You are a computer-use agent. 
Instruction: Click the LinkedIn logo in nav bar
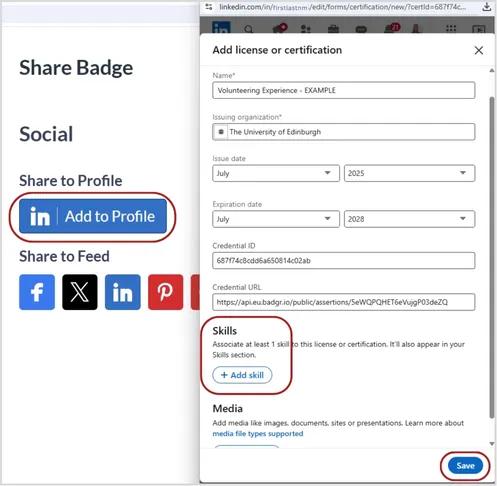click(221, 28)
